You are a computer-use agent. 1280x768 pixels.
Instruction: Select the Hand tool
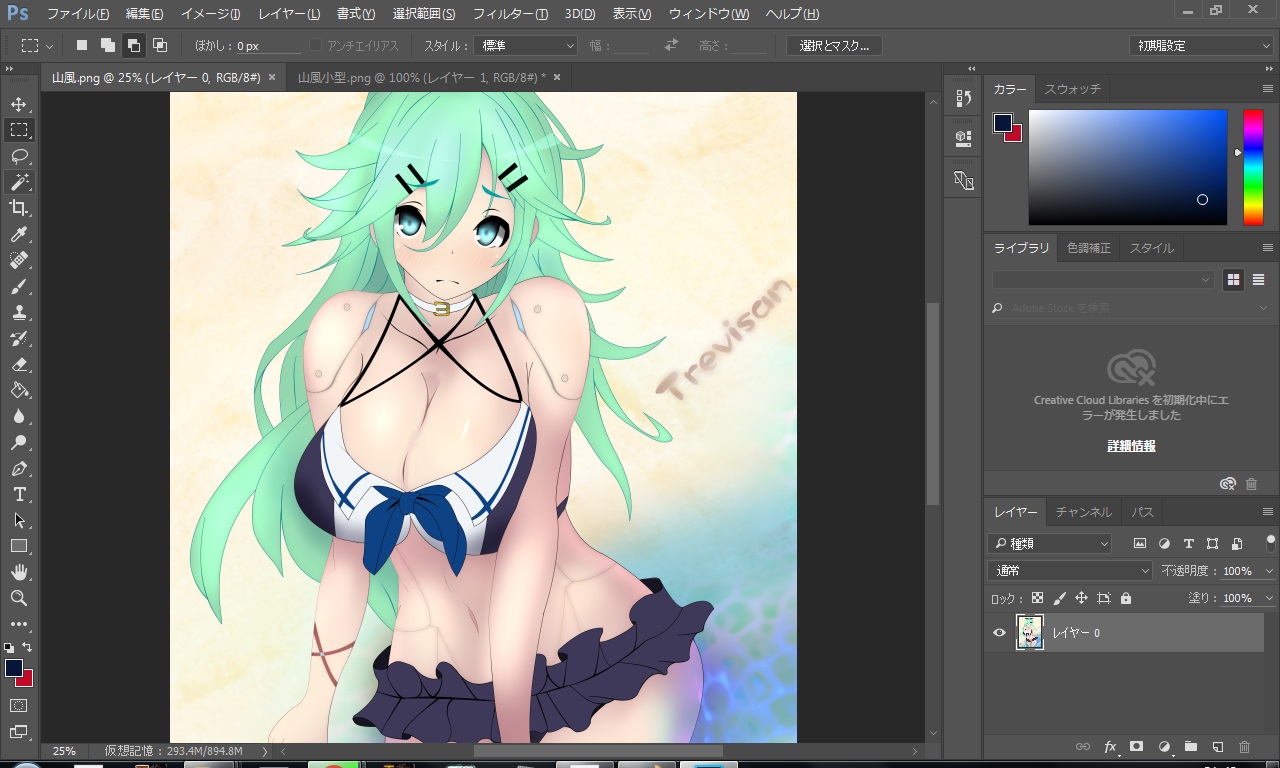pyautogui.click(x=19, y=572)
